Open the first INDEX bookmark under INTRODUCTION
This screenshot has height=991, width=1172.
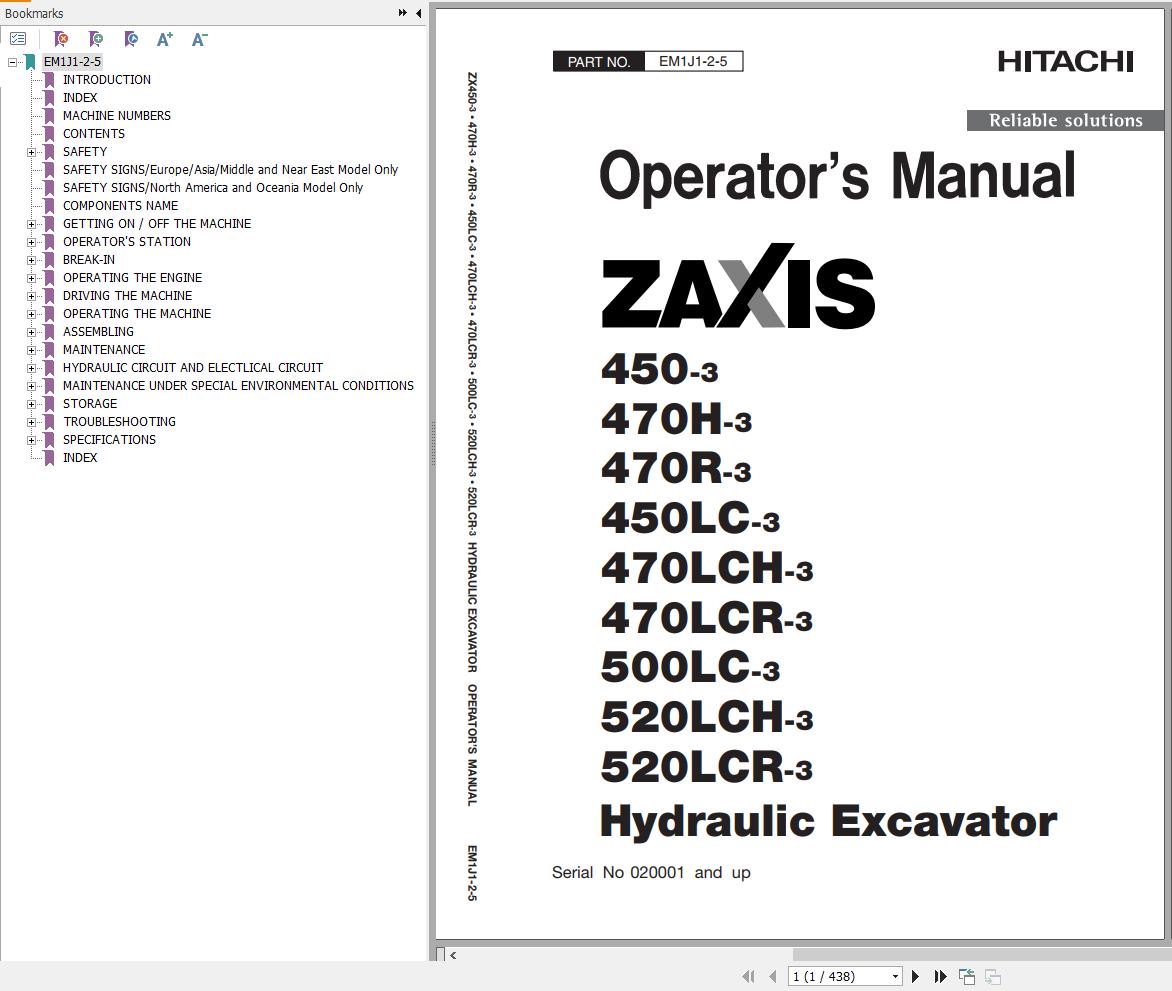pyautogui.click(x=80, y=97)
